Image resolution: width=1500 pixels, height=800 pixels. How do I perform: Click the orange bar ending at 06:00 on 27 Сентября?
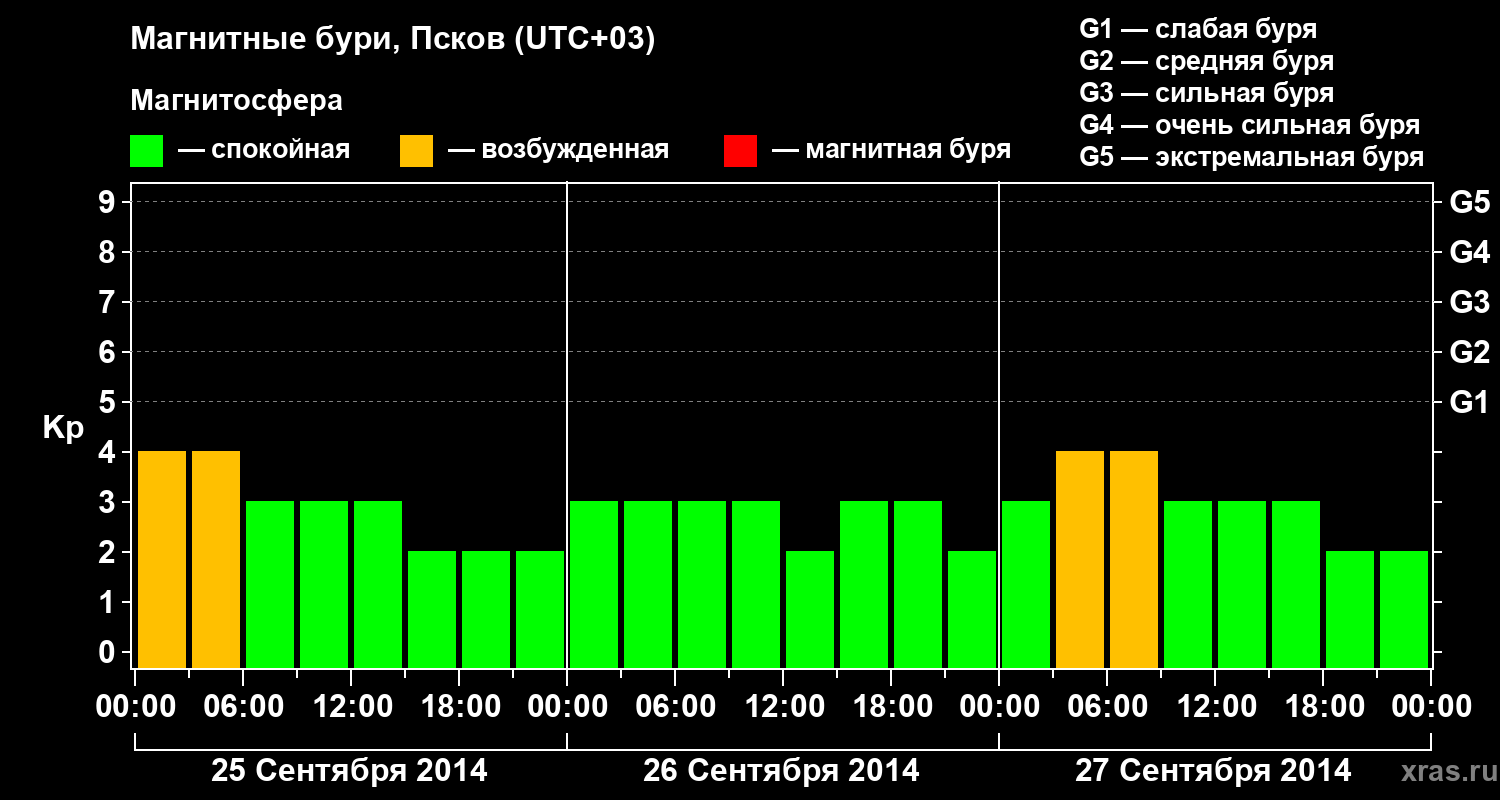point(1080,559)
